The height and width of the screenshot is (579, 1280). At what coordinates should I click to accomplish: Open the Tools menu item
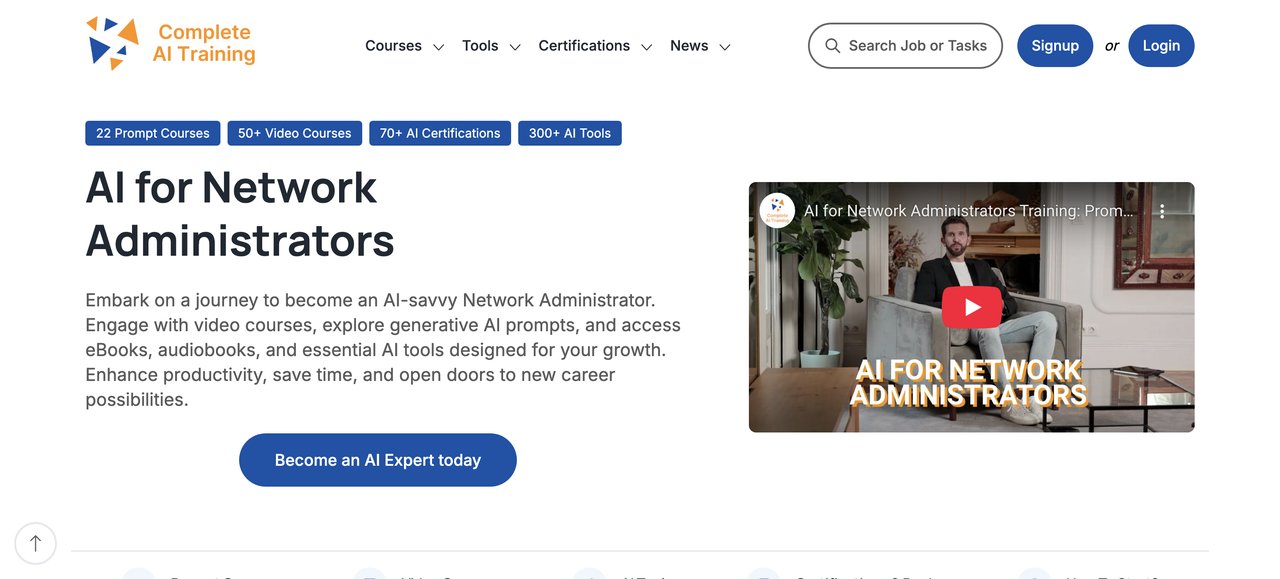click(x=480, y=46)
